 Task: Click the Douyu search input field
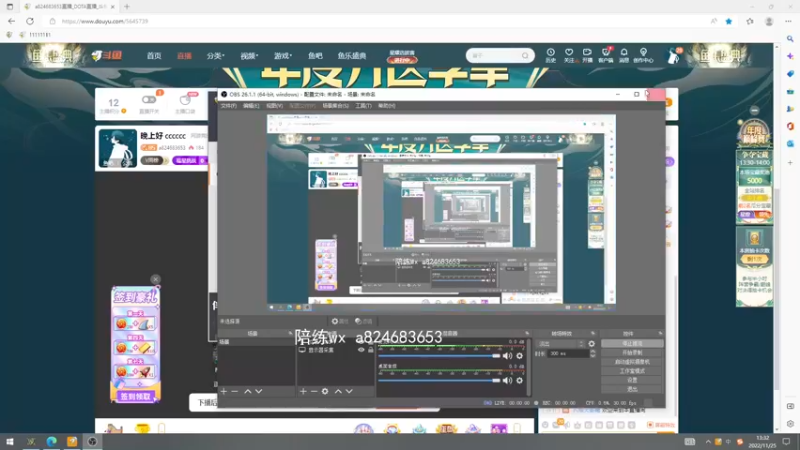495,55
